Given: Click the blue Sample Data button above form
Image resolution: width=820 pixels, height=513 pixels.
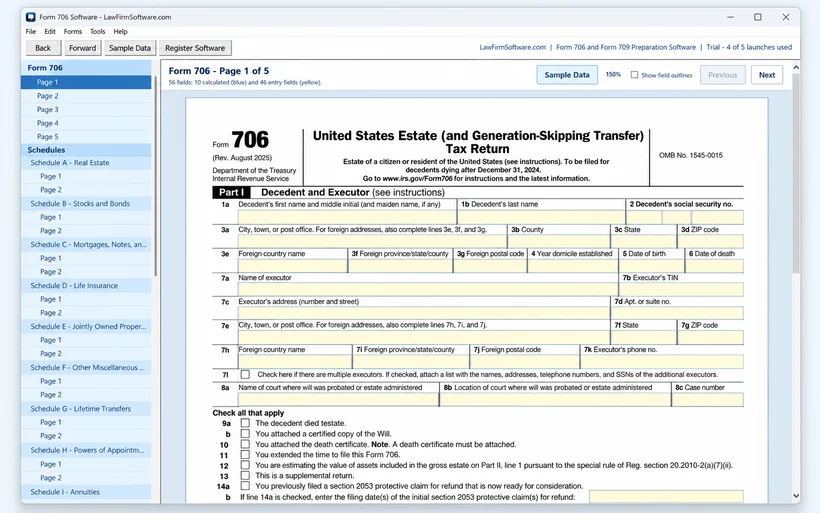Looking at the screenshot, I should click(x=567, y=75).
